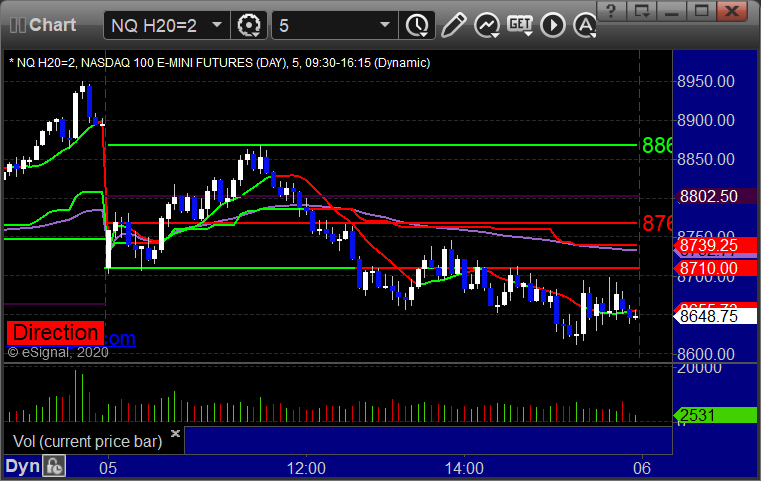This screenshot has width=761, height=481.
Task: Expand the interval 5 dropdown arrow
Action: (x=385, y=25)
